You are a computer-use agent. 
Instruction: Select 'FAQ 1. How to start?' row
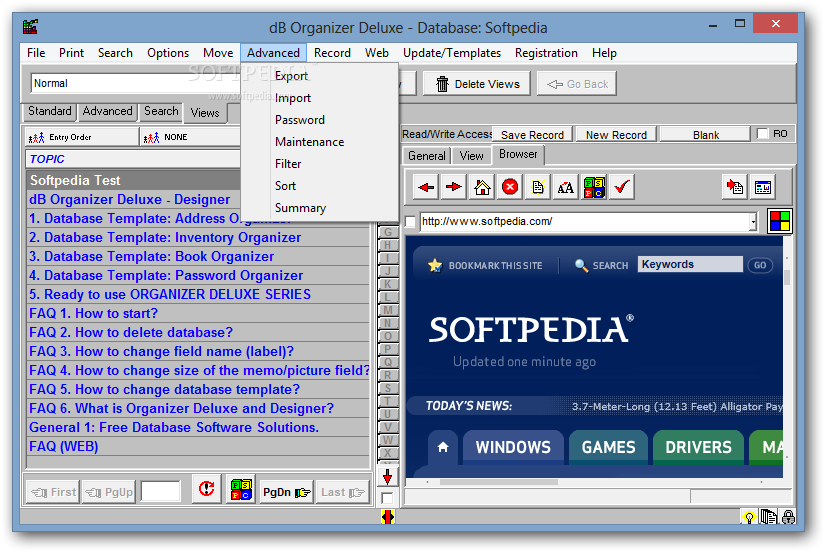tap(199, 314)
